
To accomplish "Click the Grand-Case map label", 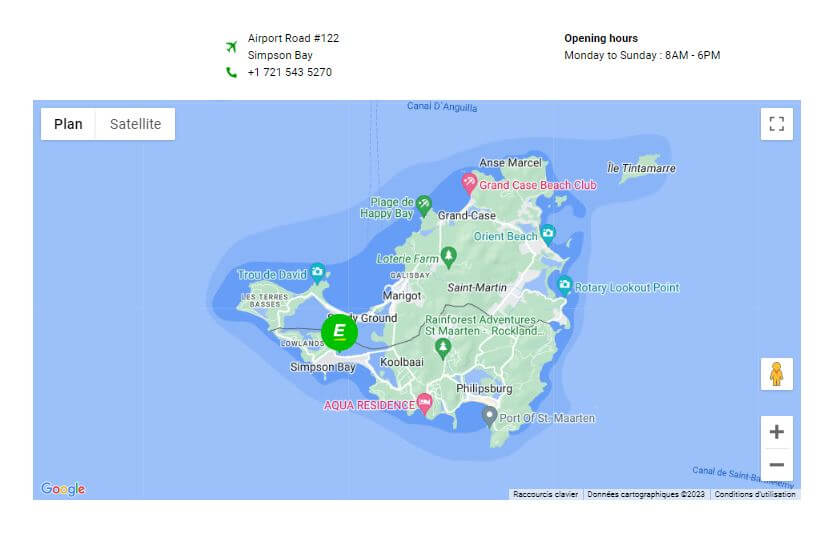I will click(467, 215).
